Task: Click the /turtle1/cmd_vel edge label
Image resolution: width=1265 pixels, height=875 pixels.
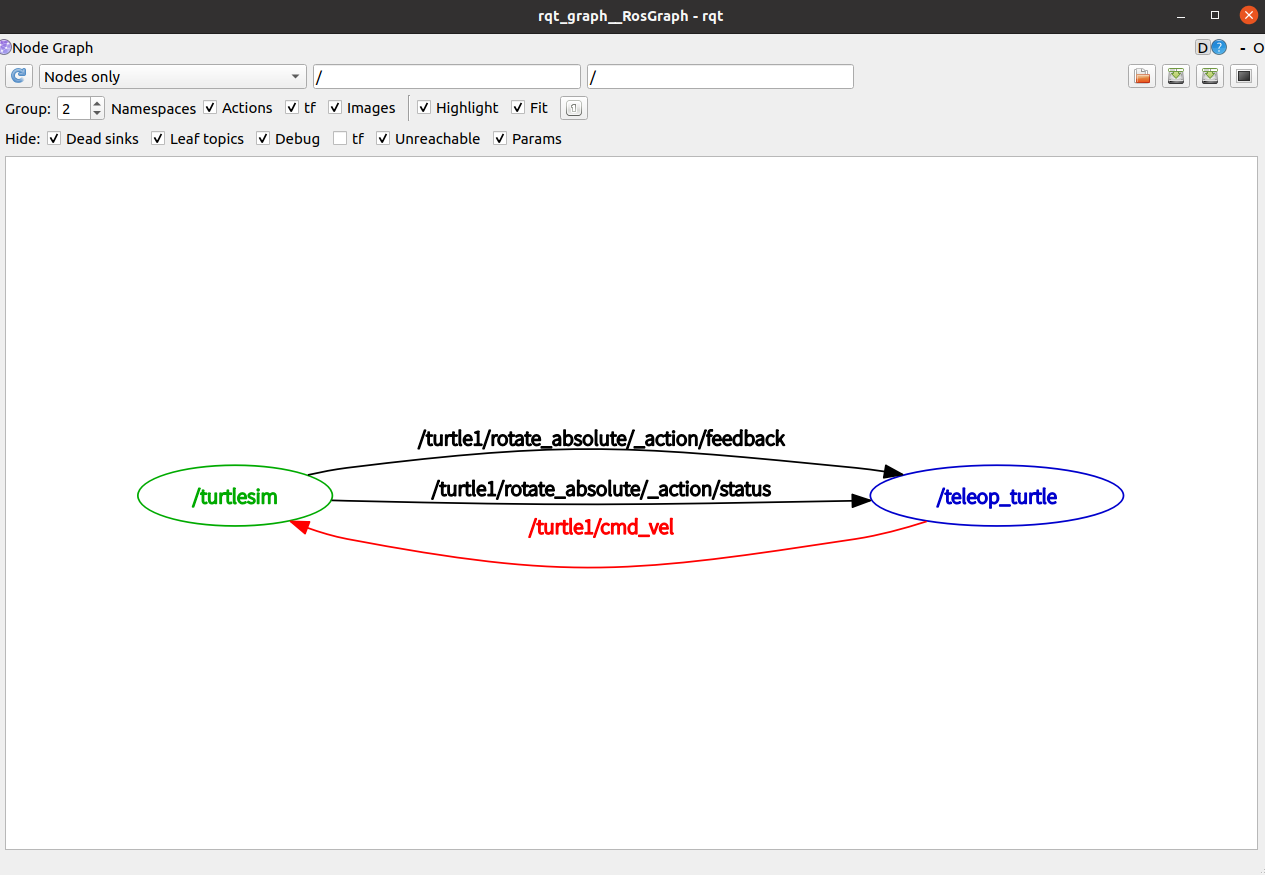Action: [x=601, y=527]
